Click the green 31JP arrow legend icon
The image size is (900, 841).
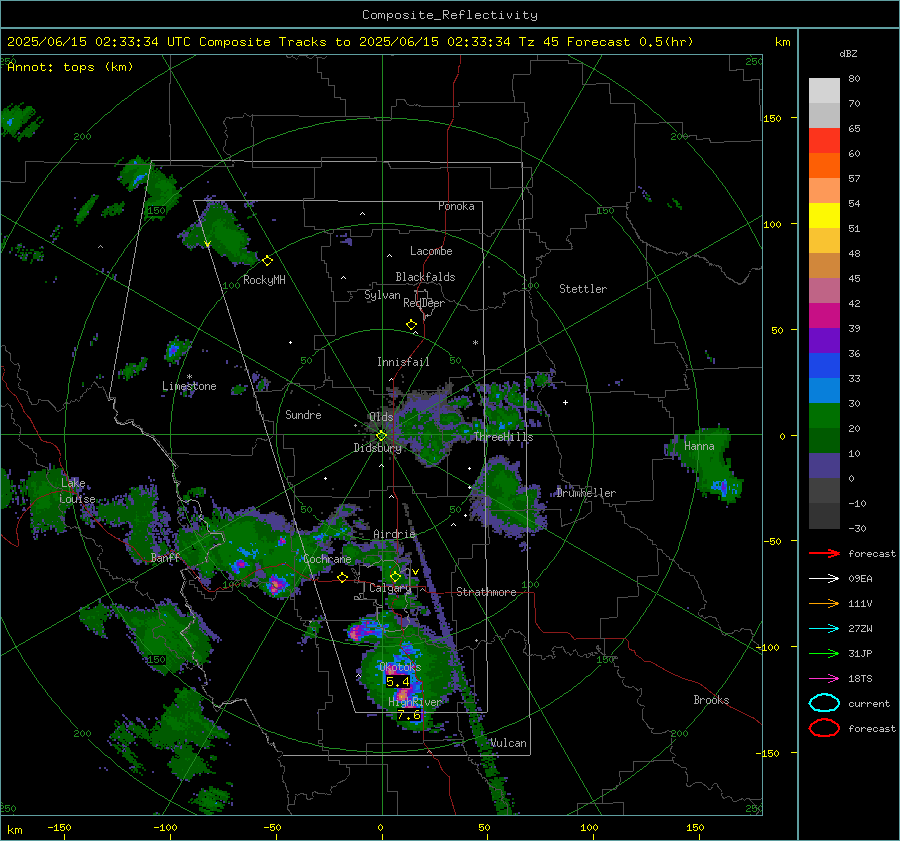tap(824, 653)
